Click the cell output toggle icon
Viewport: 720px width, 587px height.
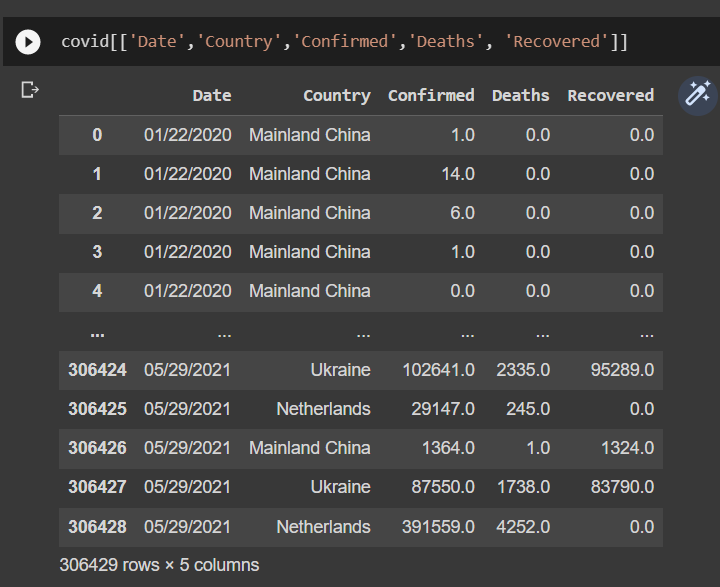(30, 90)
